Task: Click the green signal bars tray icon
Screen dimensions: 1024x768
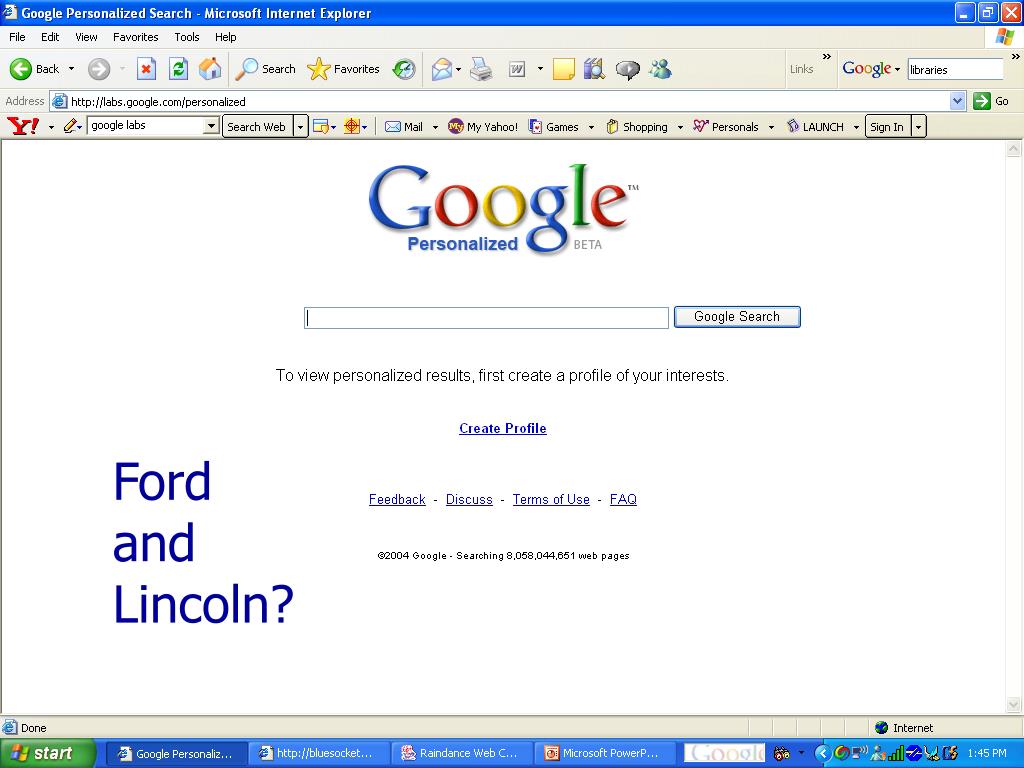Action: click(x=897, y=754)
